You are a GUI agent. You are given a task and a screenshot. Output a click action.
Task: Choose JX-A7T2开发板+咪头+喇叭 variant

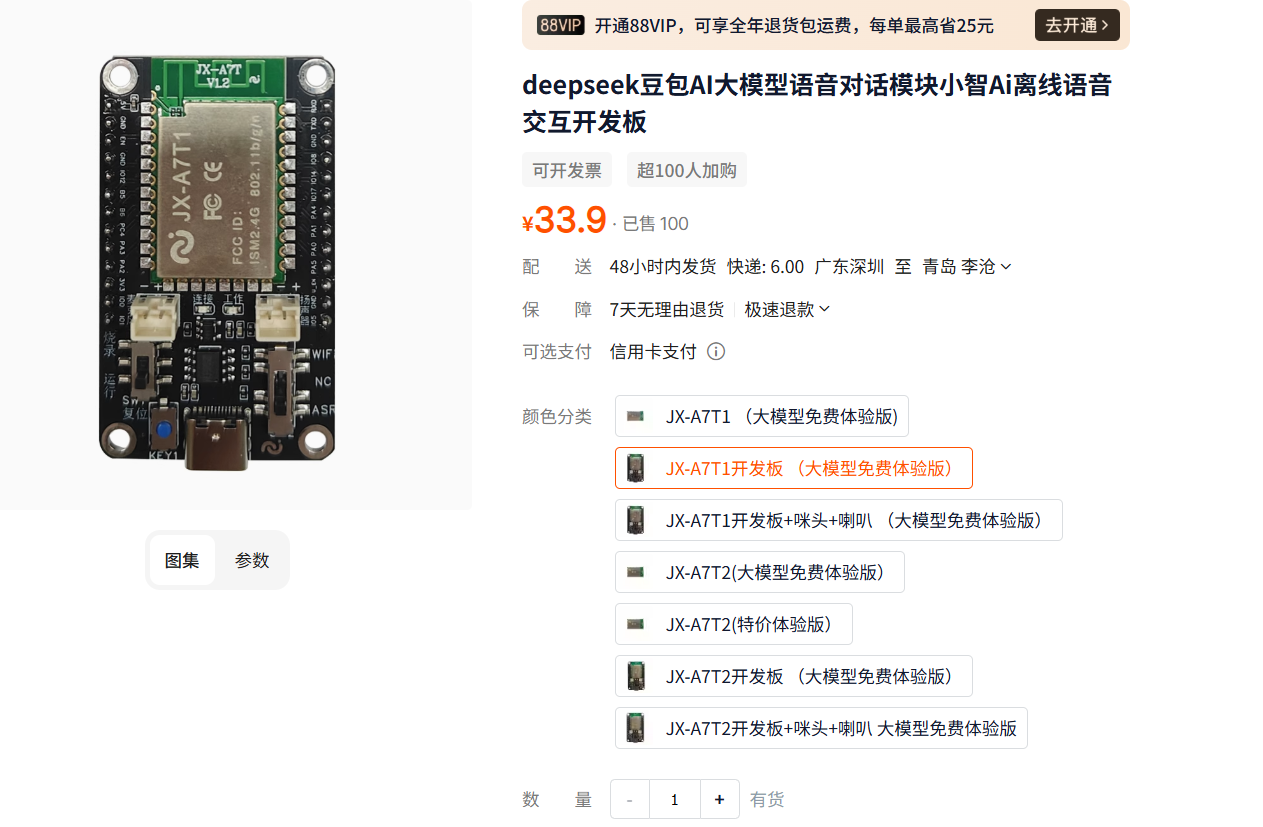[820, 727]
